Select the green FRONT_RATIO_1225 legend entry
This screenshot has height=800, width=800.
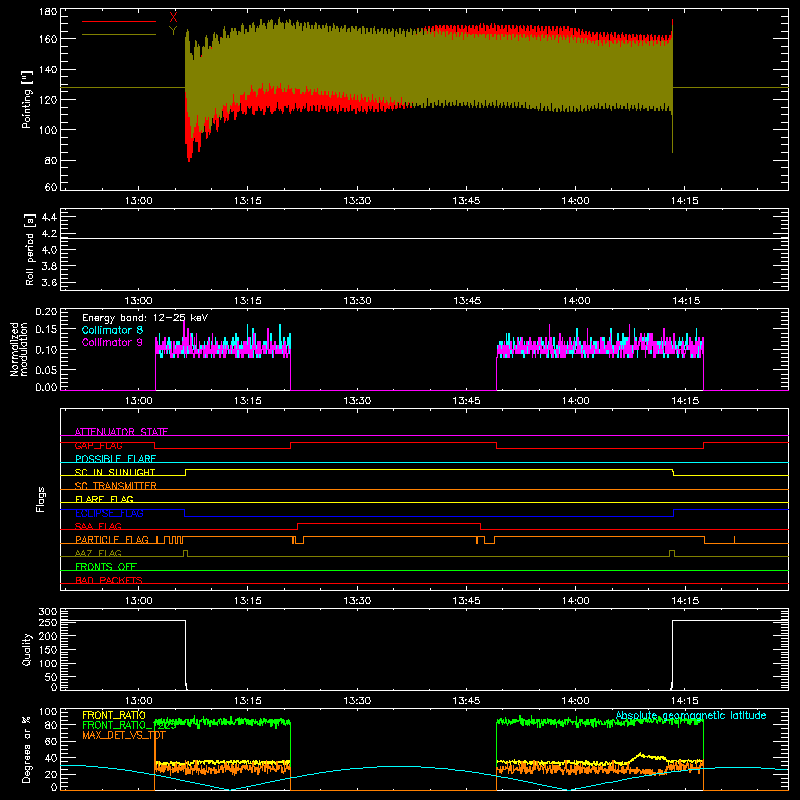(x=129, y=725)
